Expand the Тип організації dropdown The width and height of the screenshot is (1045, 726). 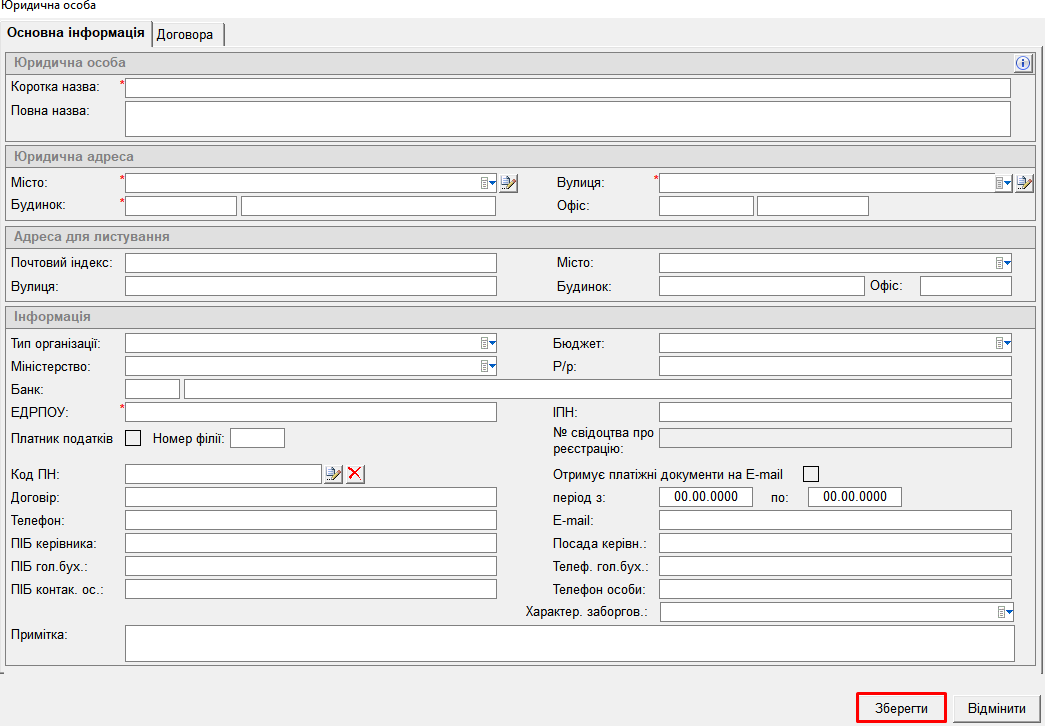point(488,343)
